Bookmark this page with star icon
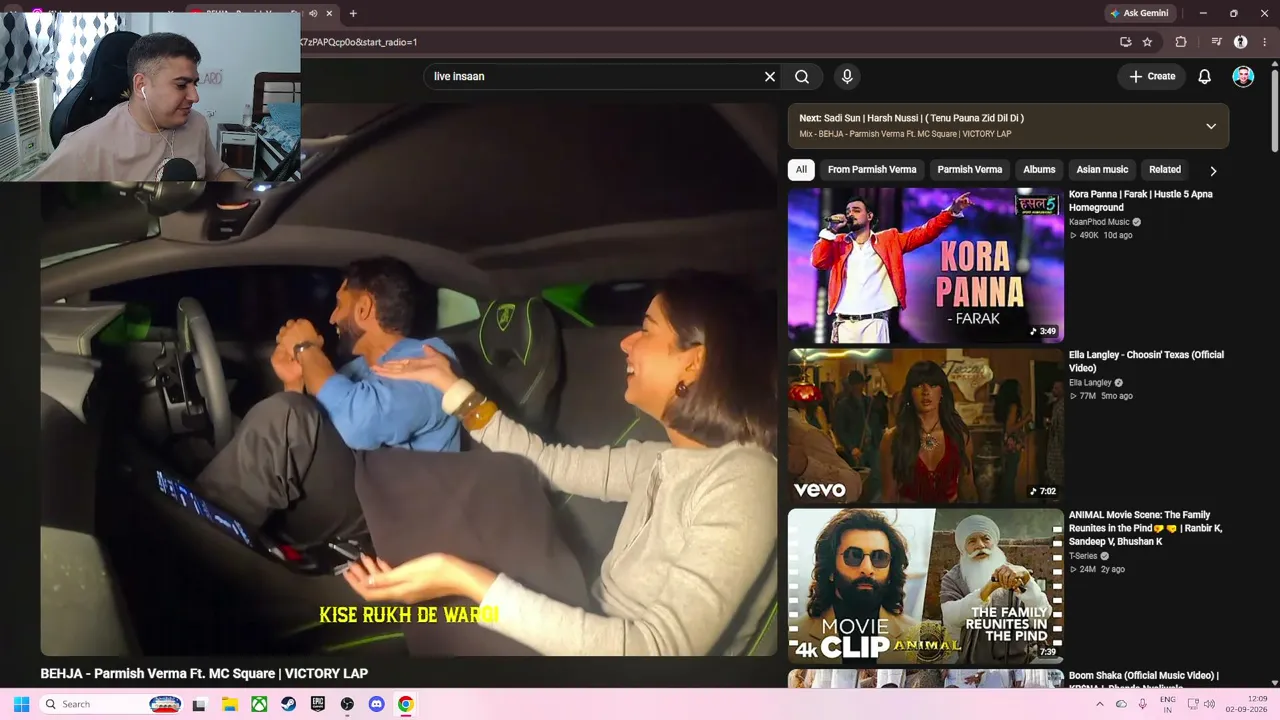Viewport: 1280px width, 720px height. click(1147, 42)
